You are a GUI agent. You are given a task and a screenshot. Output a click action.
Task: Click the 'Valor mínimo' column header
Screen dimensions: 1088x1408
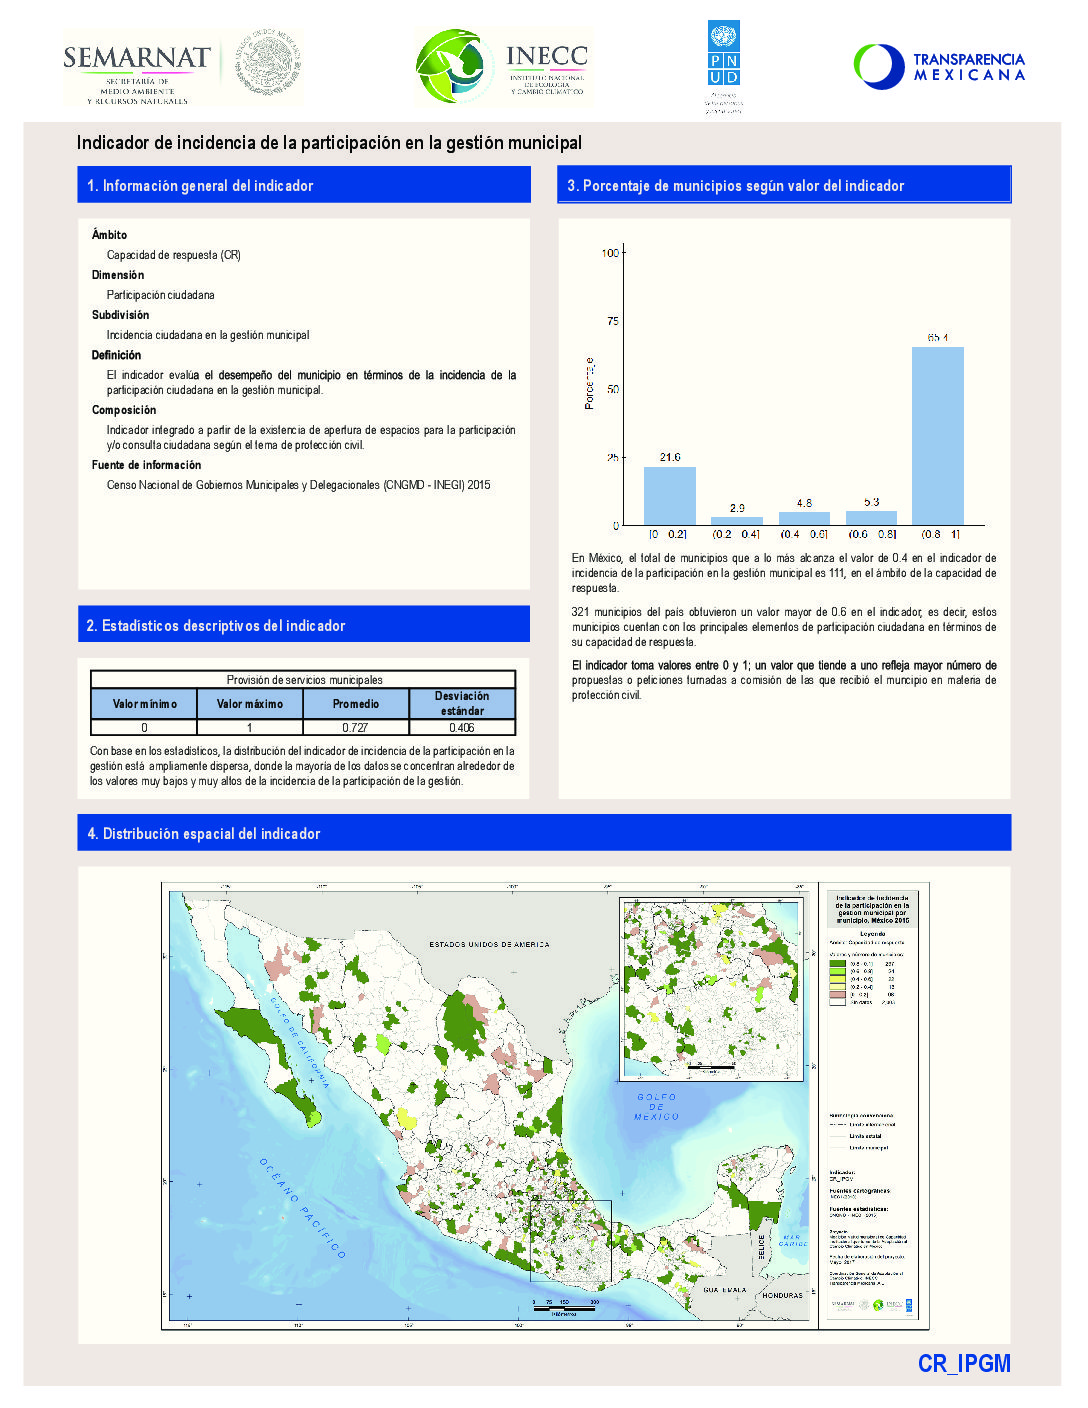point(144,704)
